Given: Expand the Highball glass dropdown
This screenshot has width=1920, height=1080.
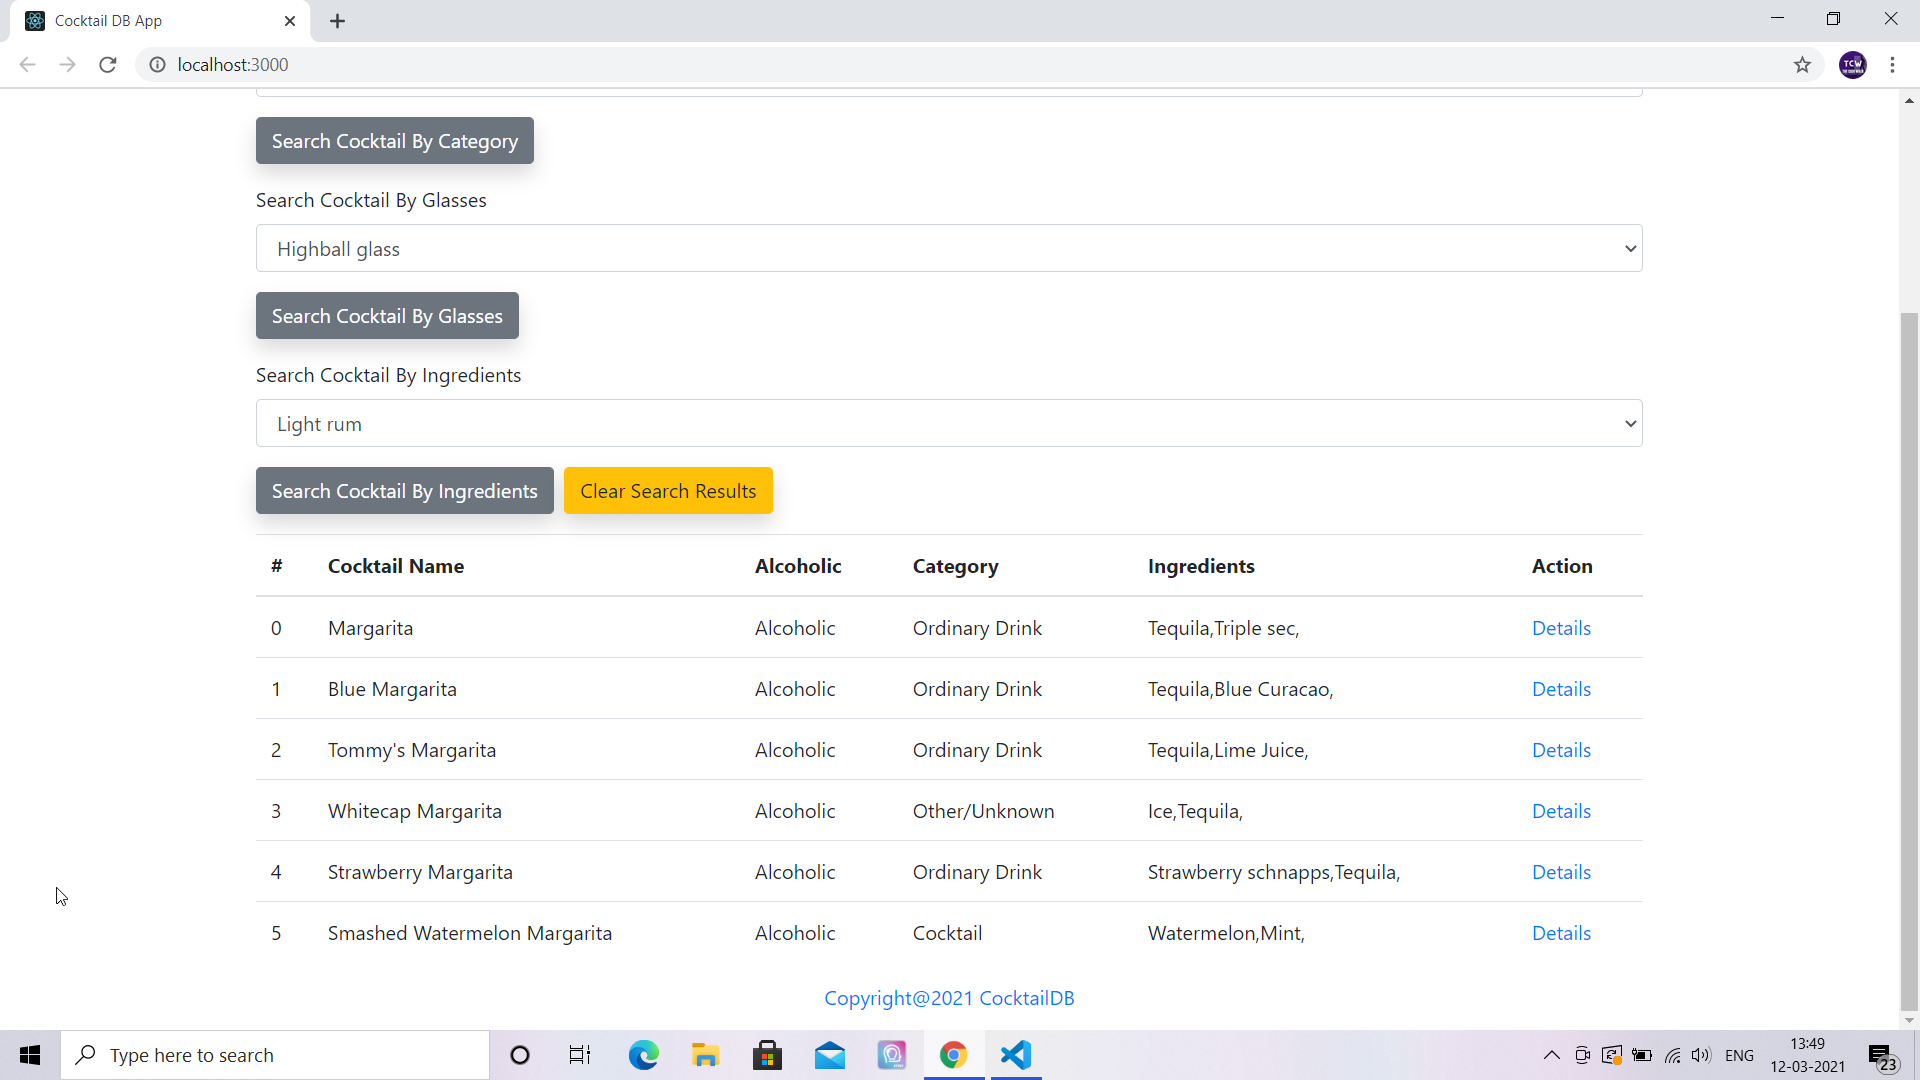Looking at the screenshot, I should 948,249.
